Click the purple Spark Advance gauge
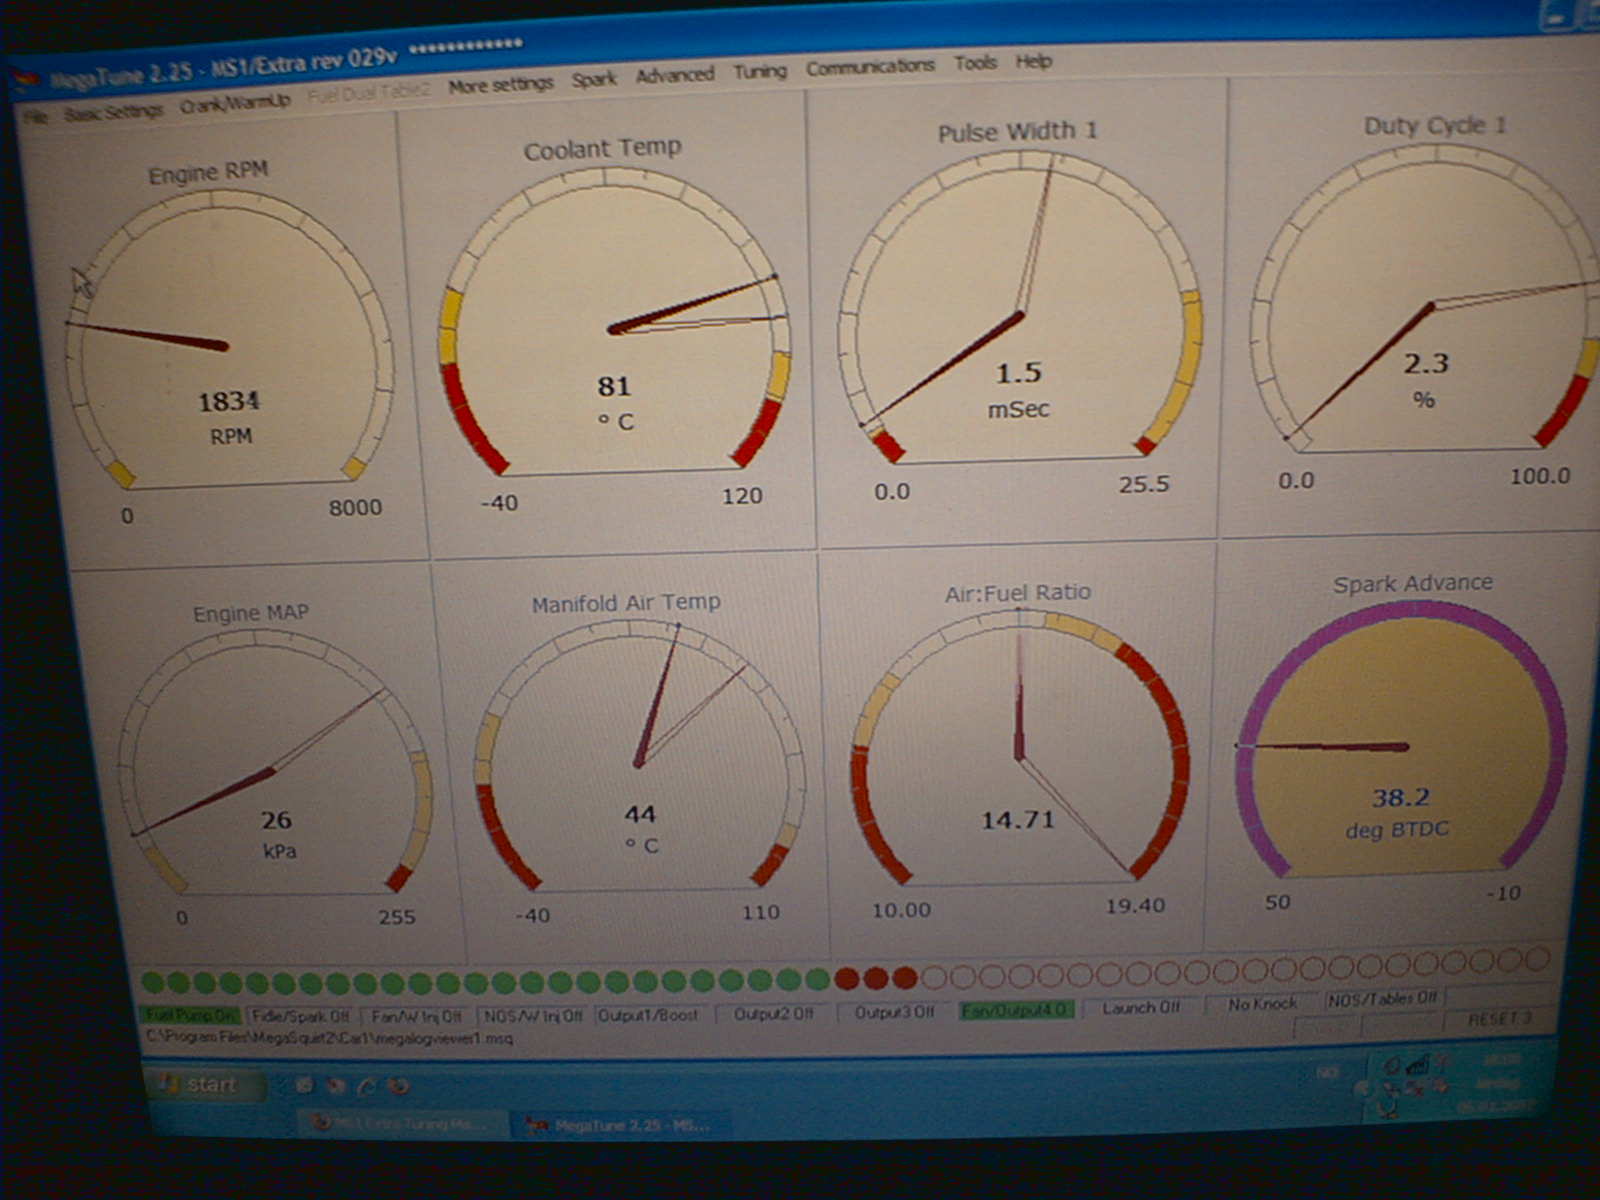 pos(1400,748)
